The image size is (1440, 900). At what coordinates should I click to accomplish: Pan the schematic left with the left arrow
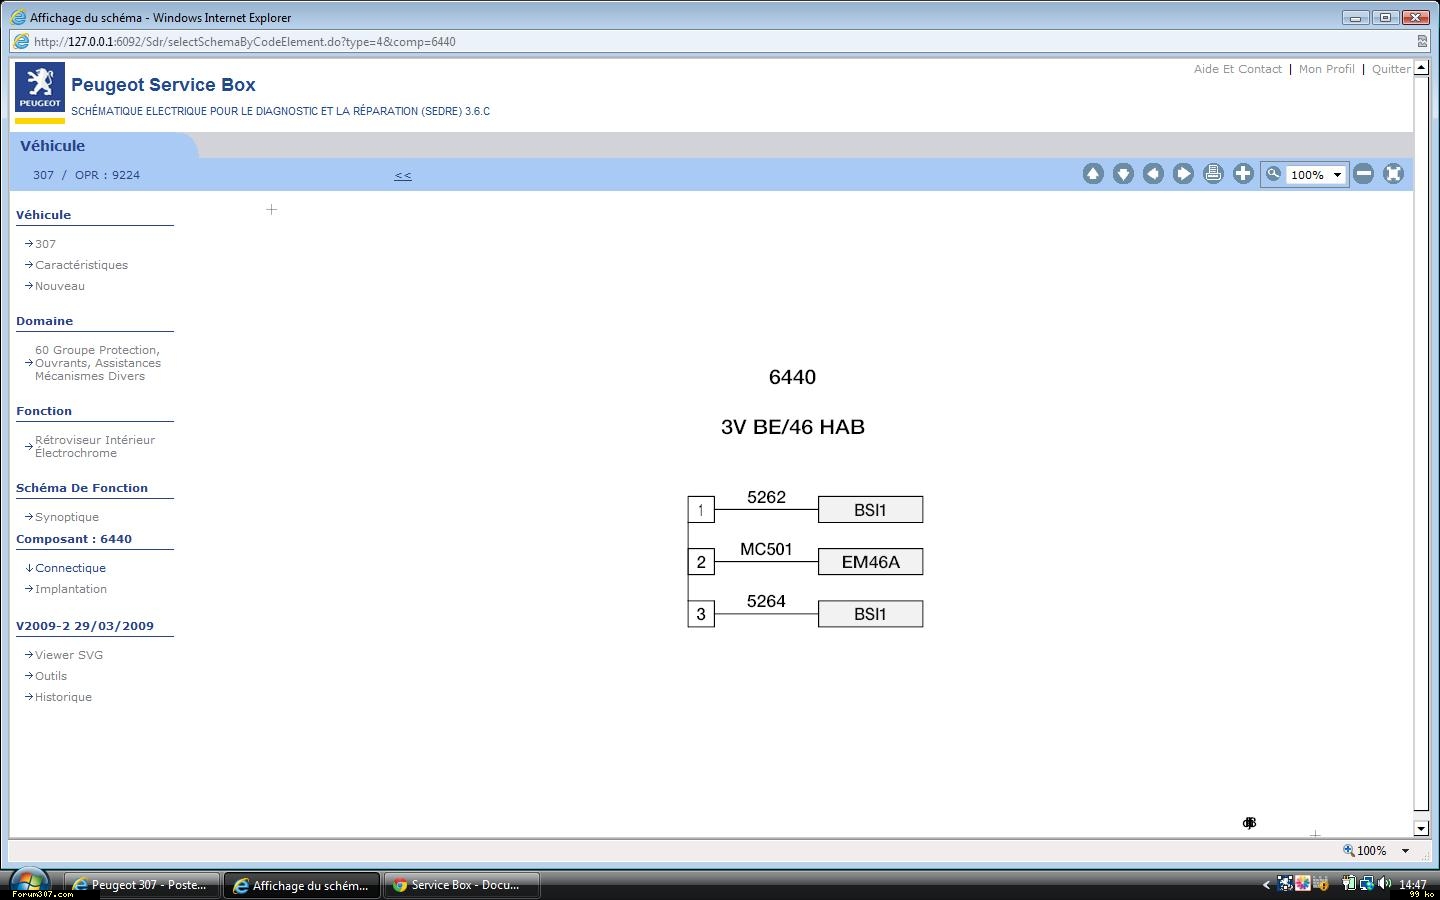(1153, 174)
